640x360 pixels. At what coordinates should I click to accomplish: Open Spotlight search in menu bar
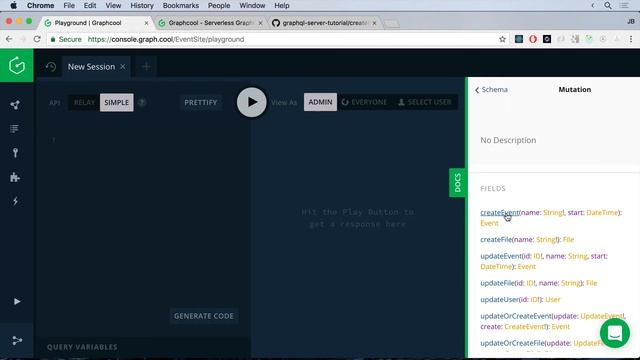[608, 5]
